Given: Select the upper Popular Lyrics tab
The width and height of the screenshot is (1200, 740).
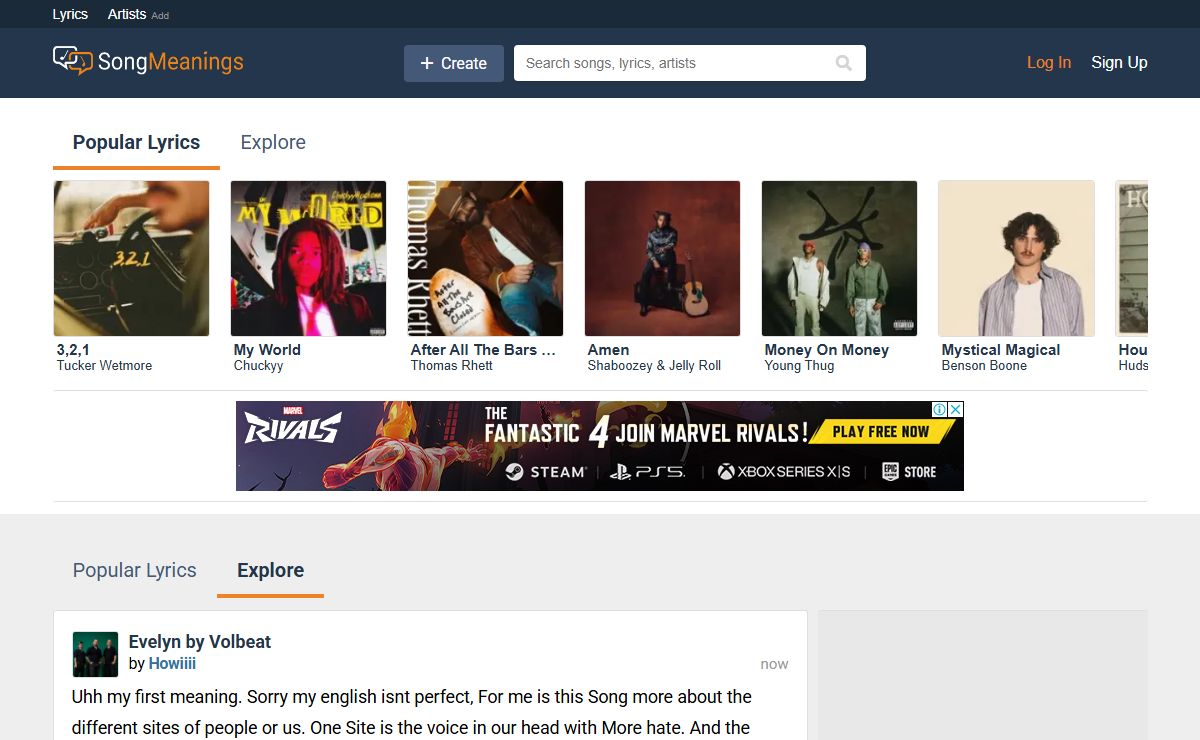Looking at the screenshot, I should 136,142.
